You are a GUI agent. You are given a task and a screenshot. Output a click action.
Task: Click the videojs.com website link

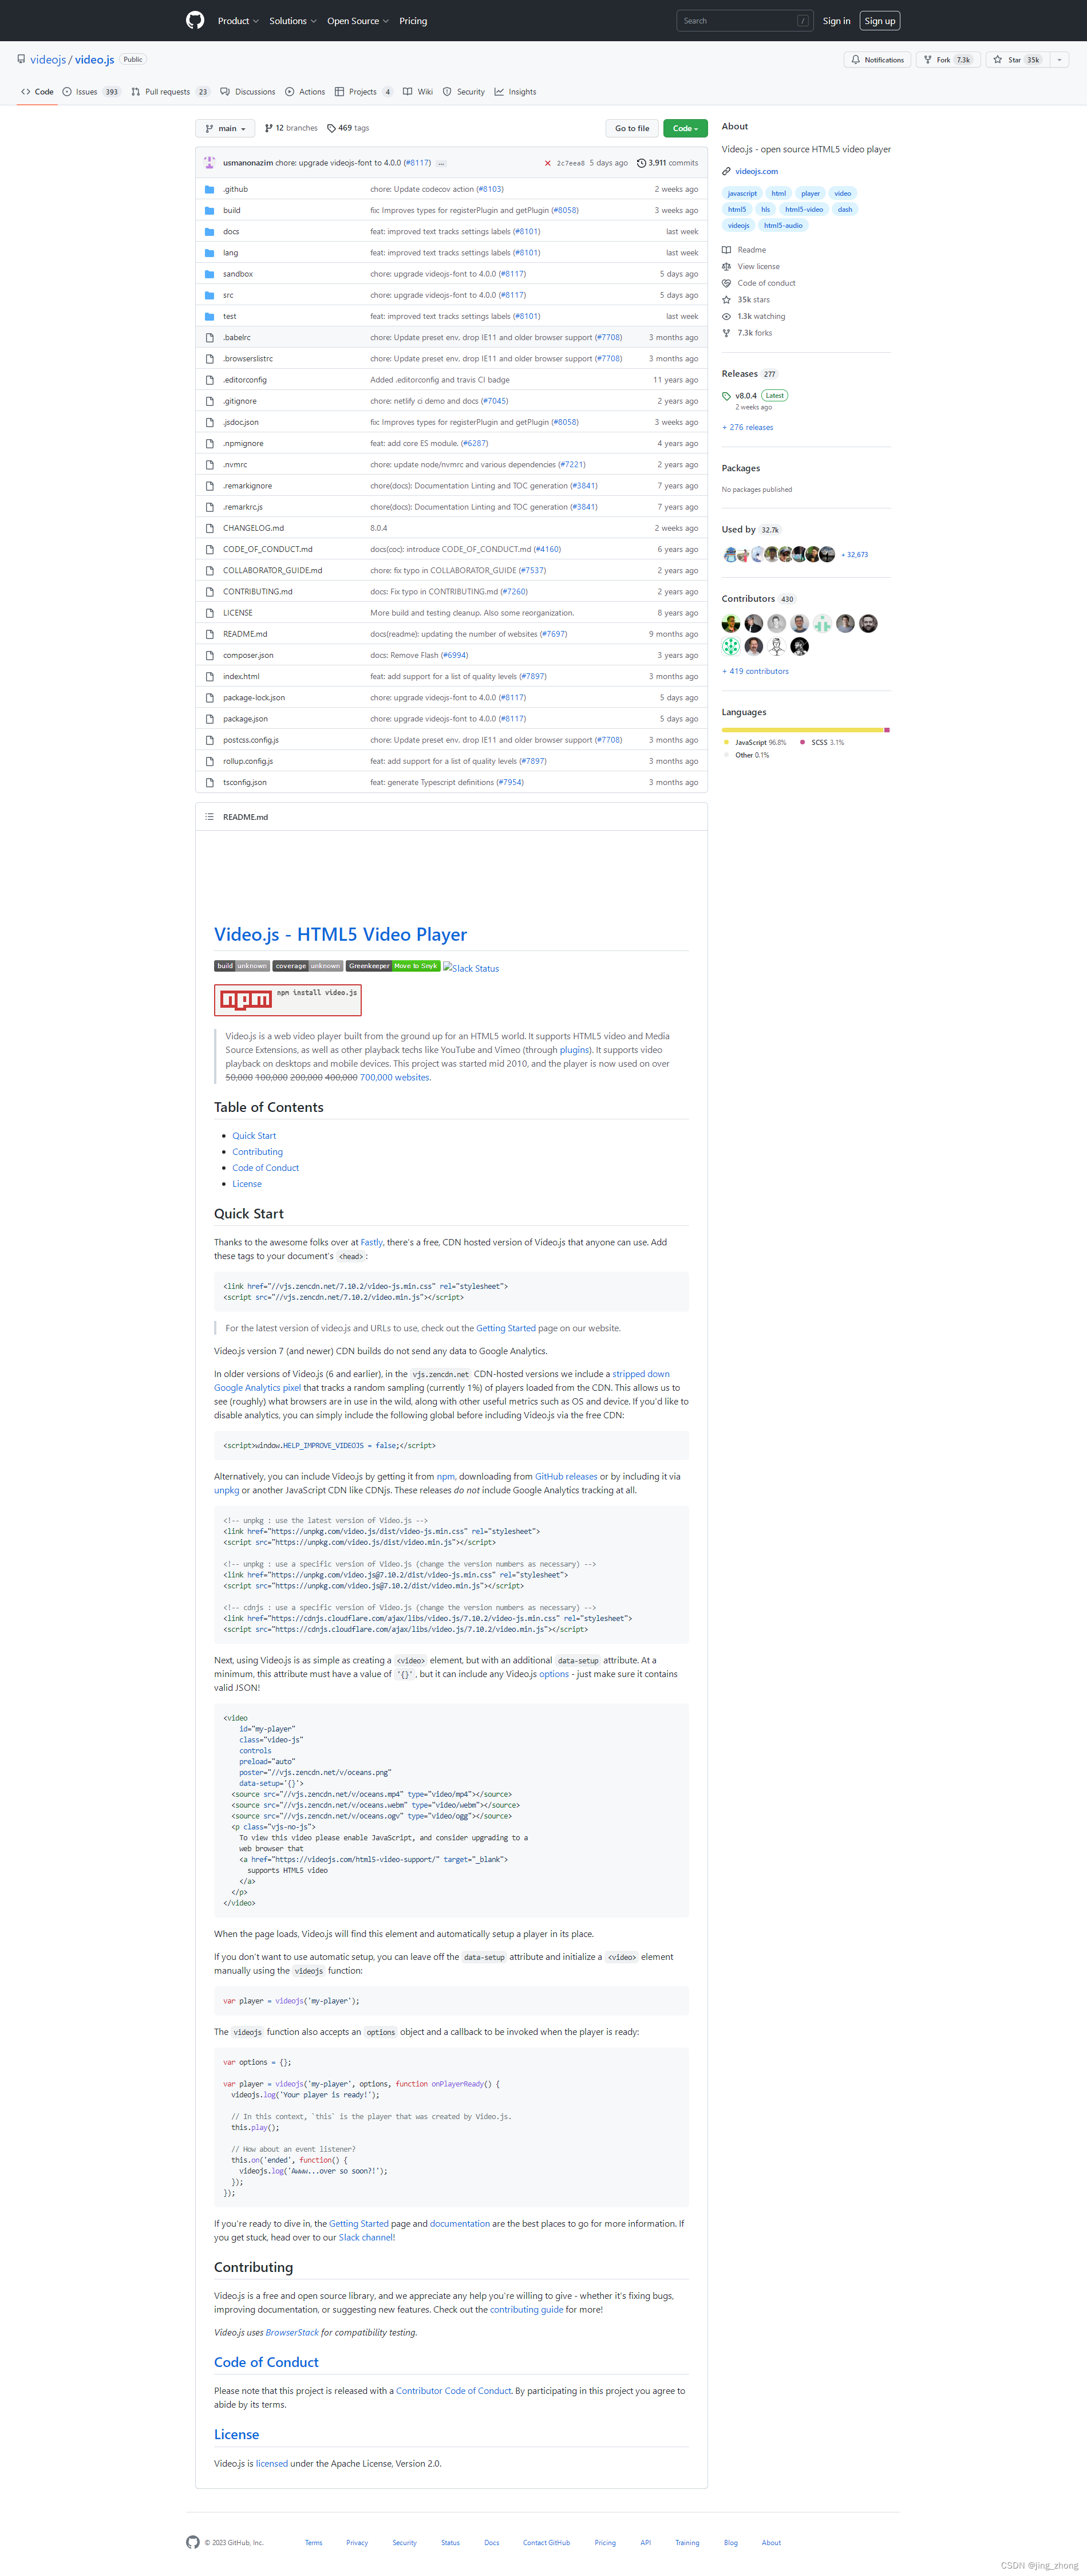756,171
